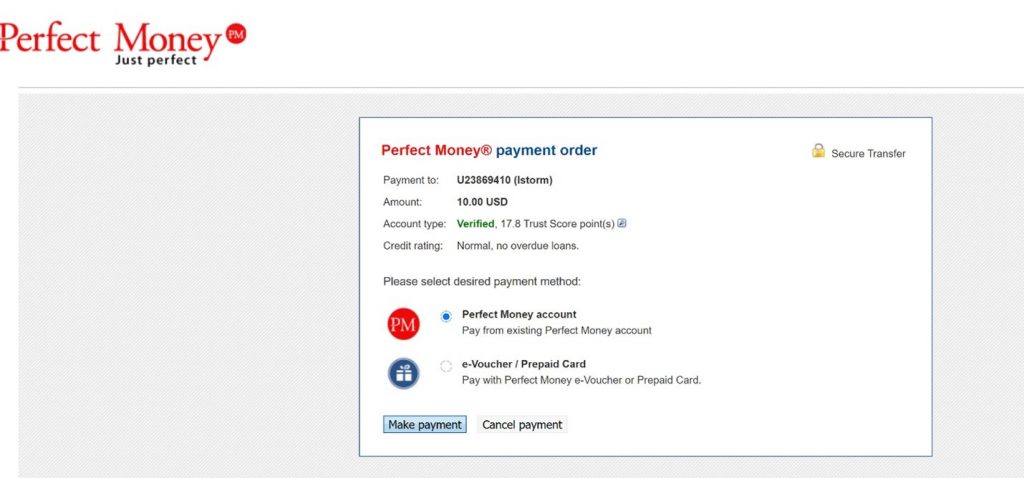Open the Trust Score info icon

point(622,223)
